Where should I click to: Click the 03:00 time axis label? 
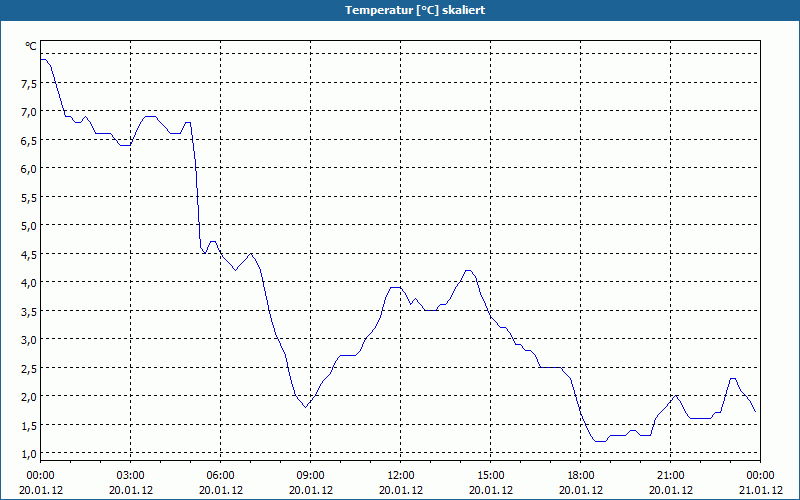click(131, 476)
